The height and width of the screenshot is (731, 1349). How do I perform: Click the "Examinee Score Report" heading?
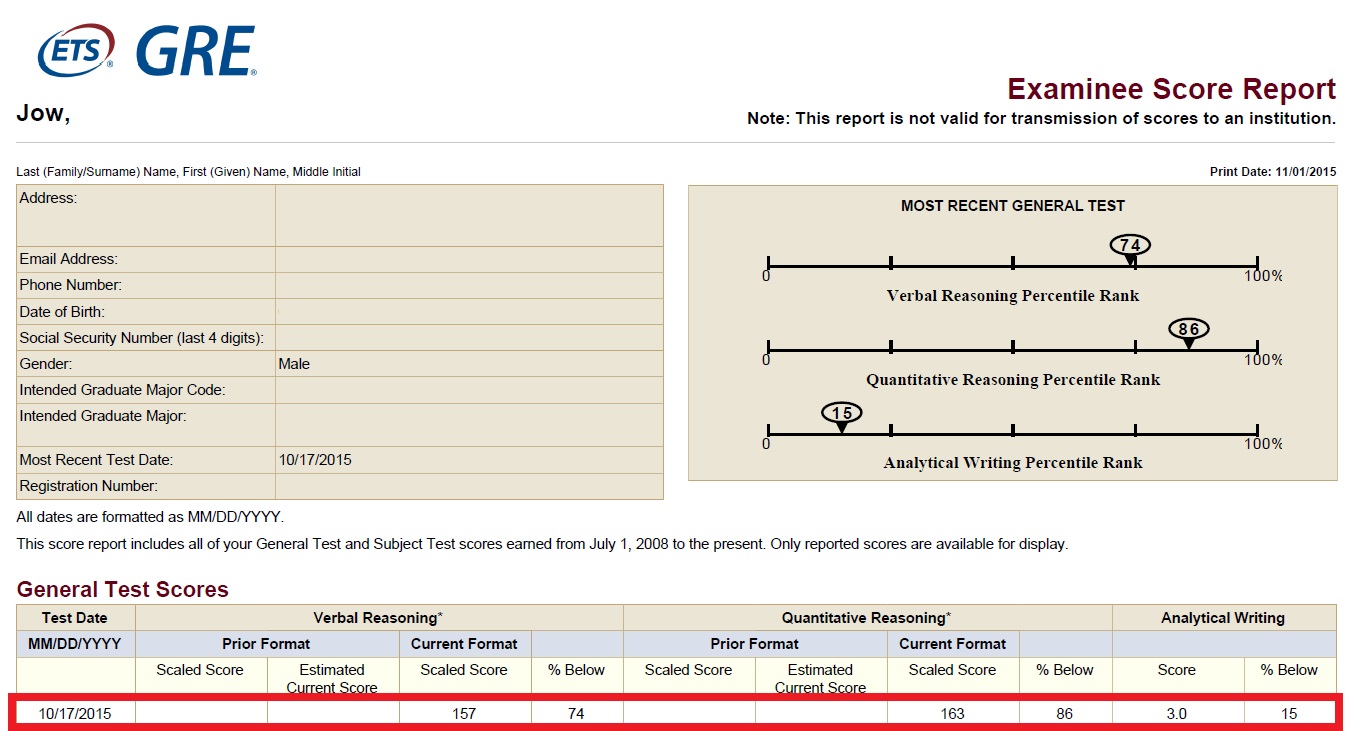(x=1171, y=89)
